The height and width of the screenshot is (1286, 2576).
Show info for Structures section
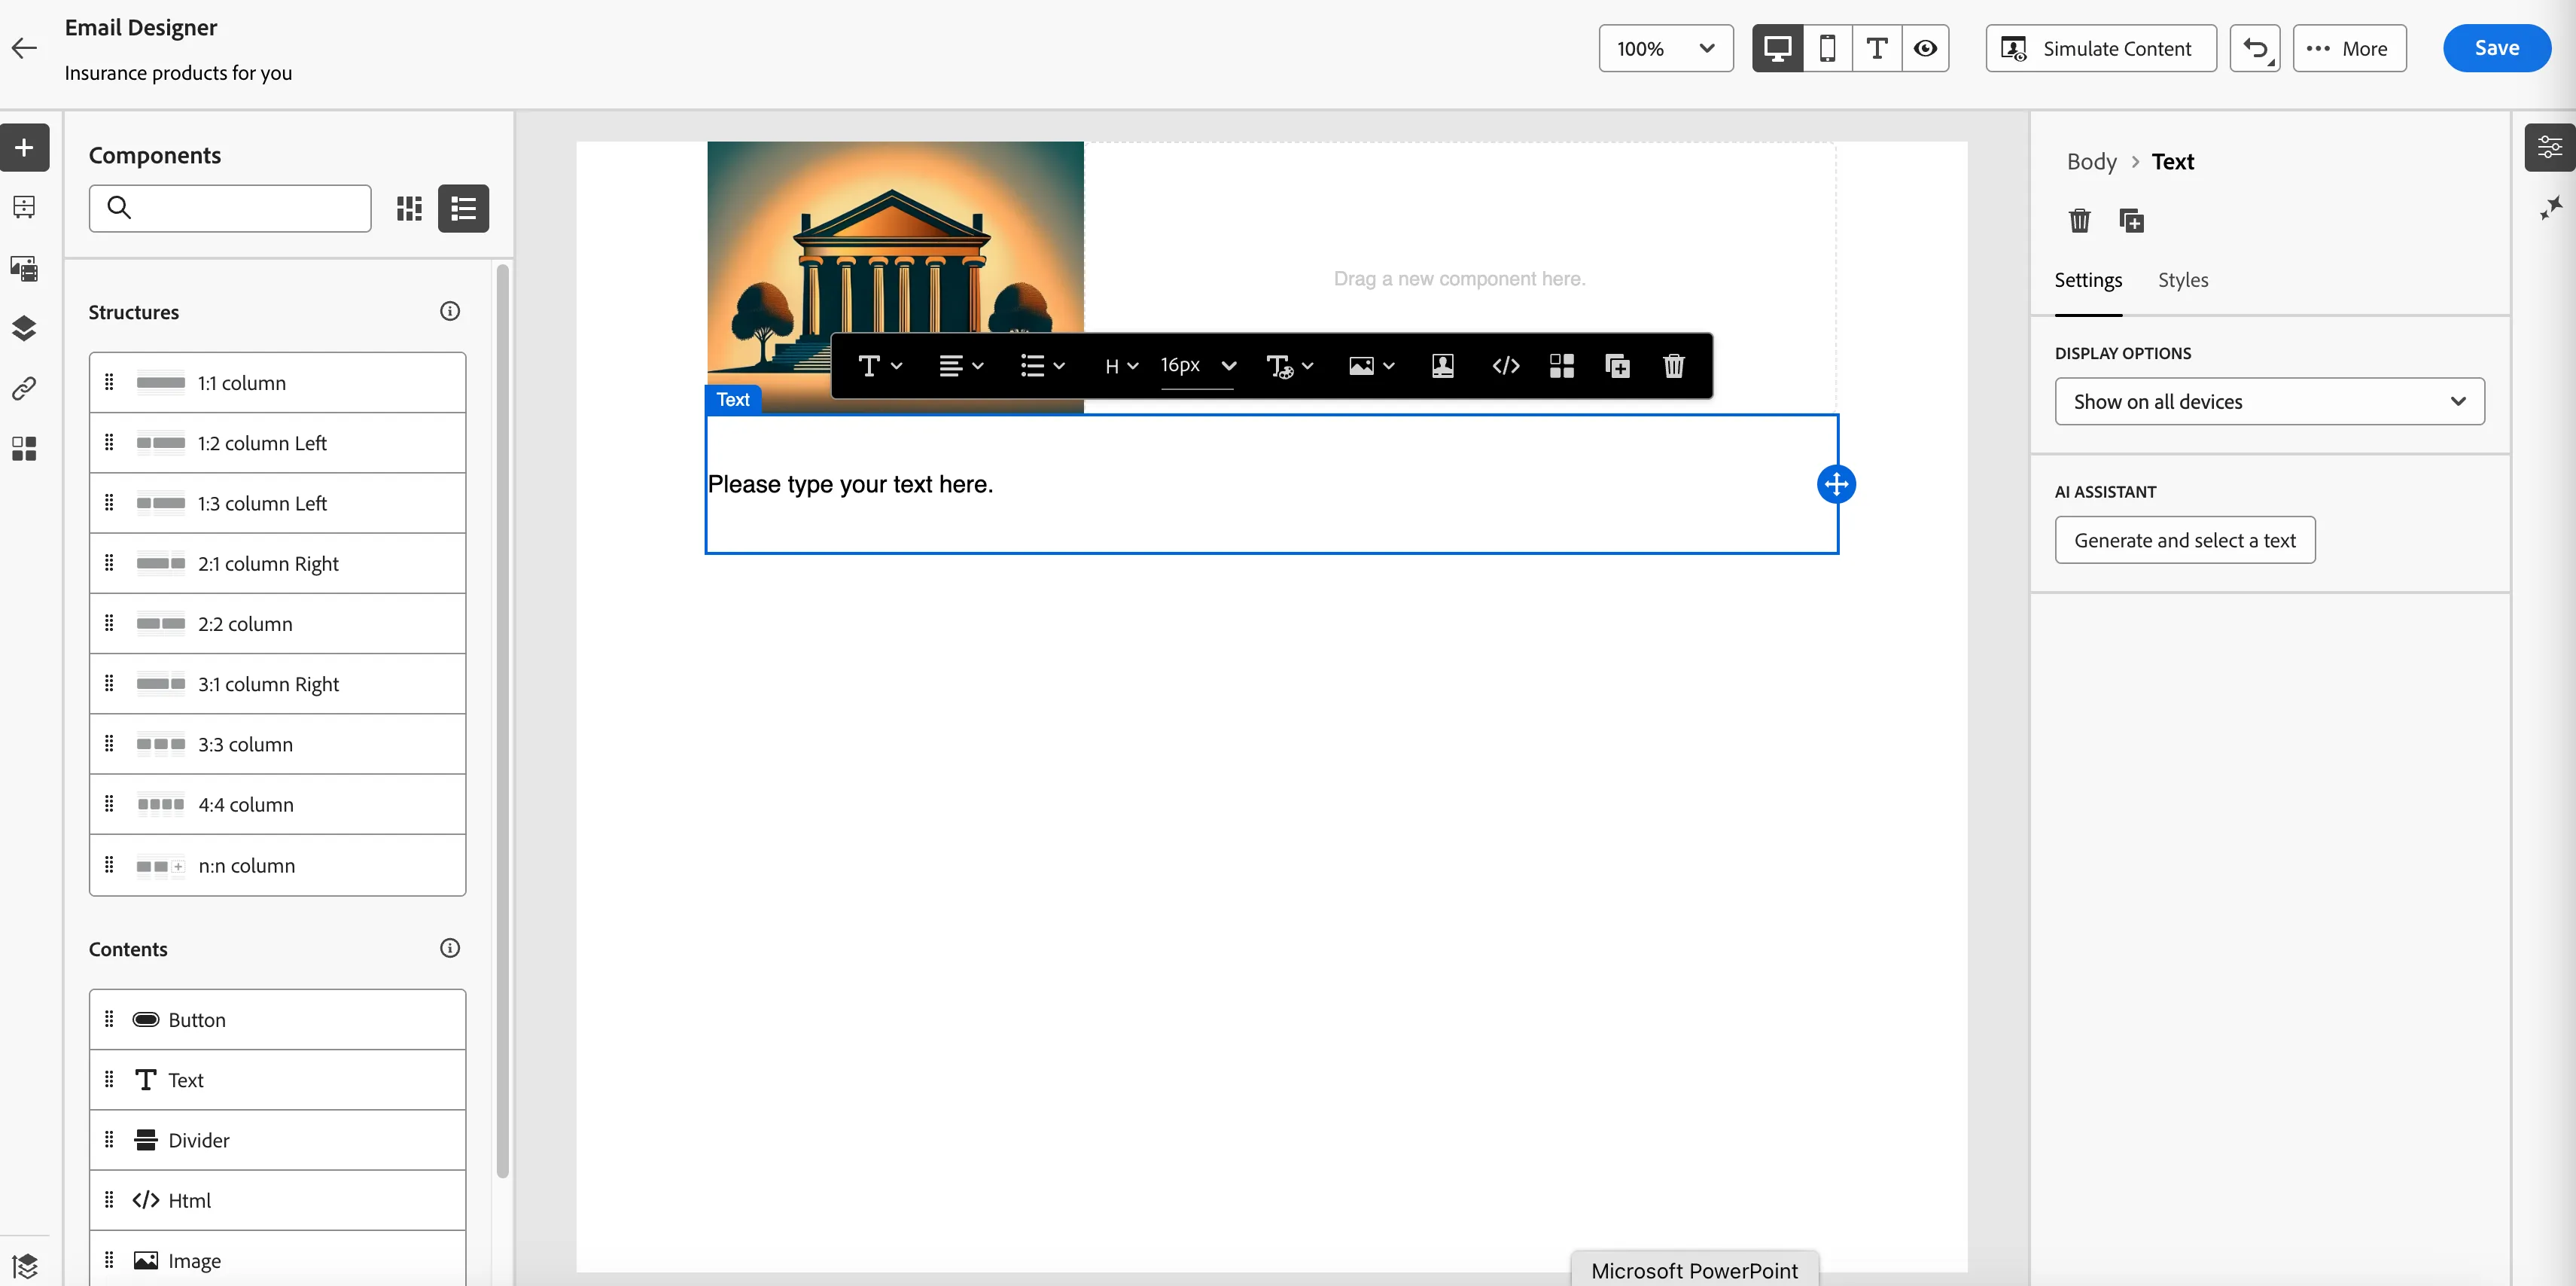tap(450, 311)
